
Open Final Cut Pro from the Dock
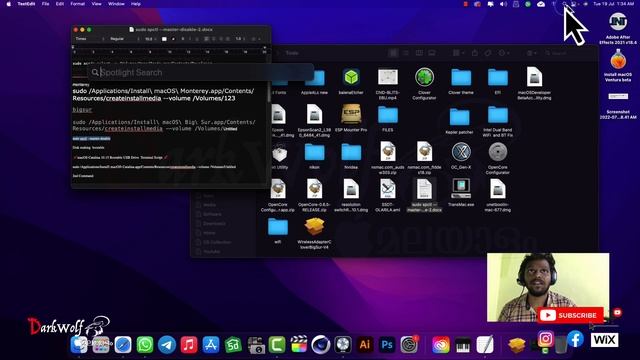[299, 345]
